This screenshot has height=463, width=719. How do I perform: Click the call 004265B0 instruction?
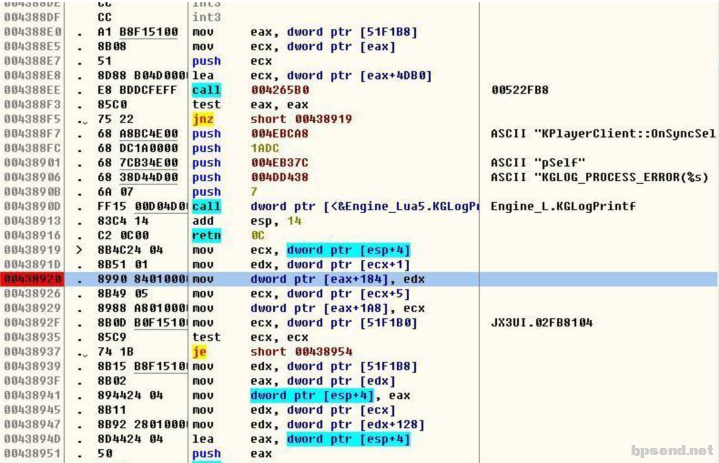click(x=250, y=90)
